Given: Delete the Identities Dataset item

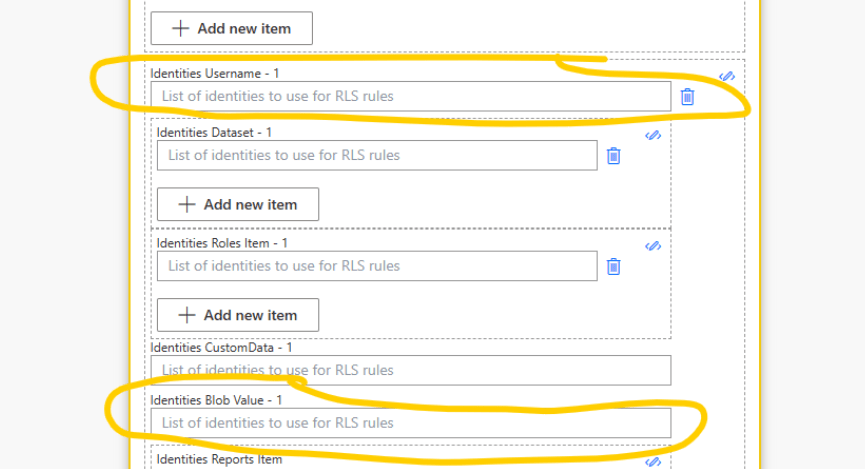Looking at the screenshot, I should coord(614,156).
